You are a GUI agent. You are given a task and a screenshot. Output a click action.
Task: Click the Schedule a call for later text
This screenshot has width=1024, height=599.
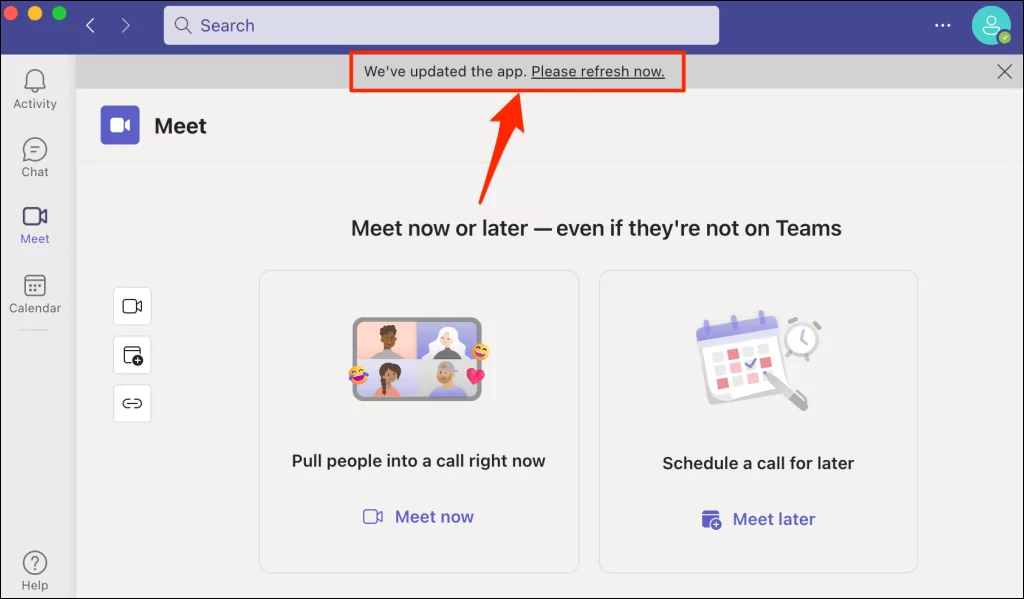758,463
